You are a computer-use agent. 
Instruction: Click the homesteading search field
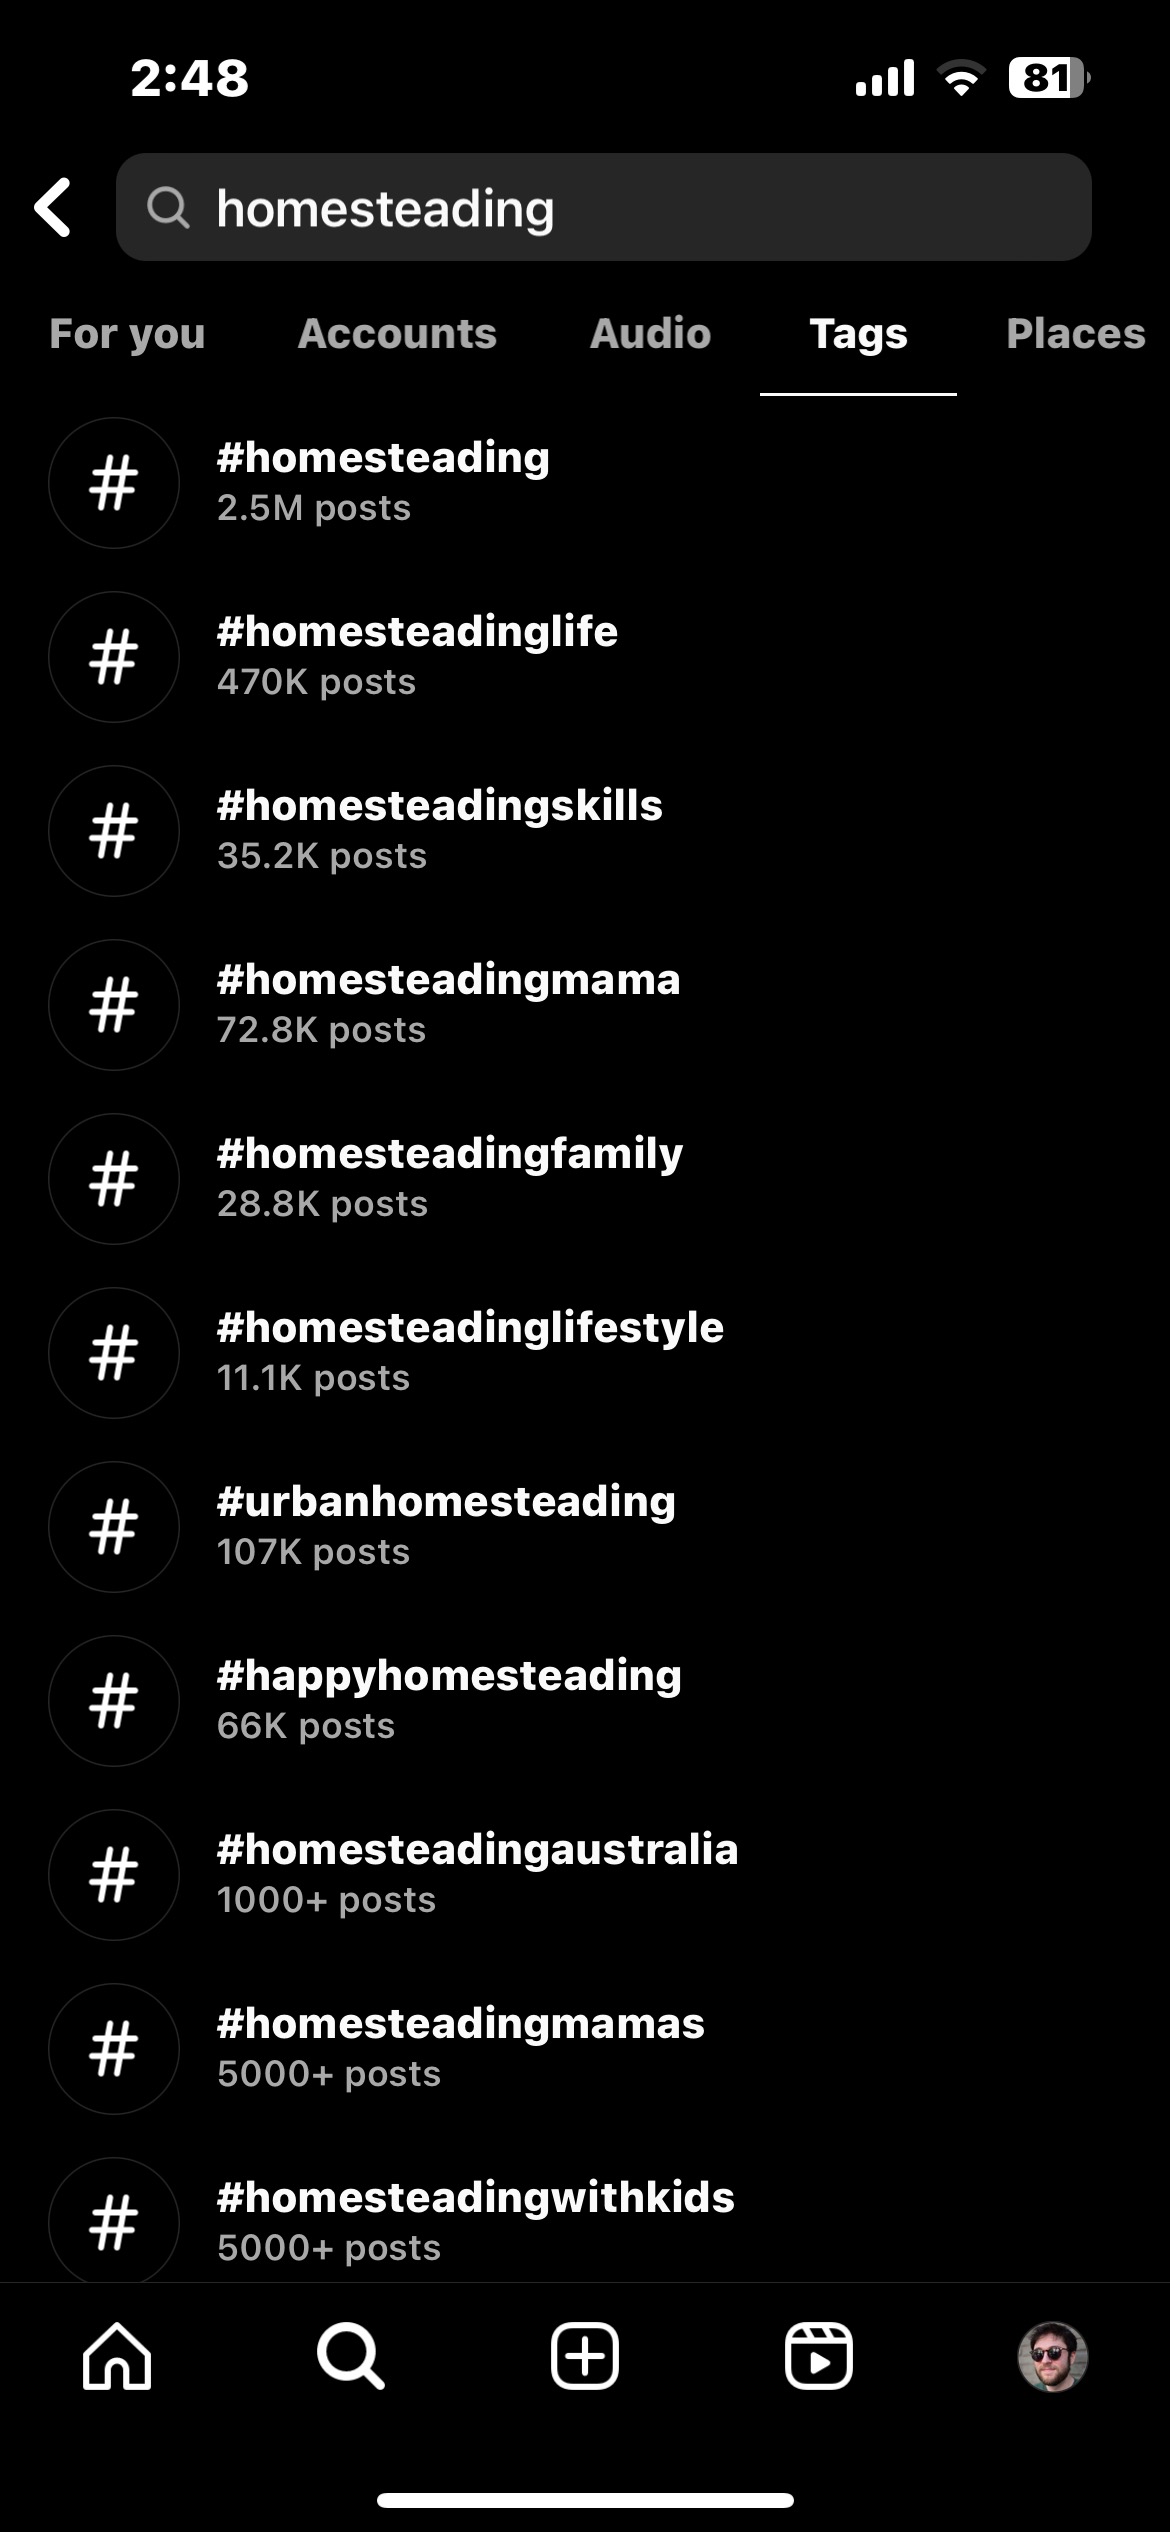640,208
